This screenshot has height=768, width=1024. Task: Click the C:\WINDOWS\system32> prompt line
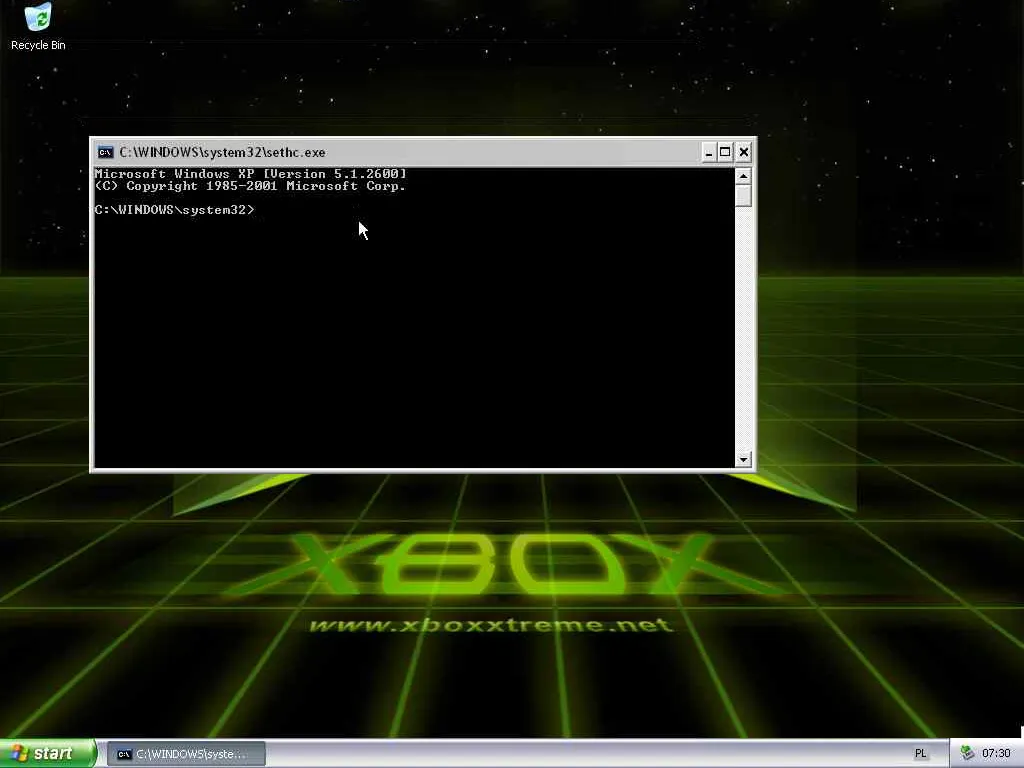click(174, 210)
